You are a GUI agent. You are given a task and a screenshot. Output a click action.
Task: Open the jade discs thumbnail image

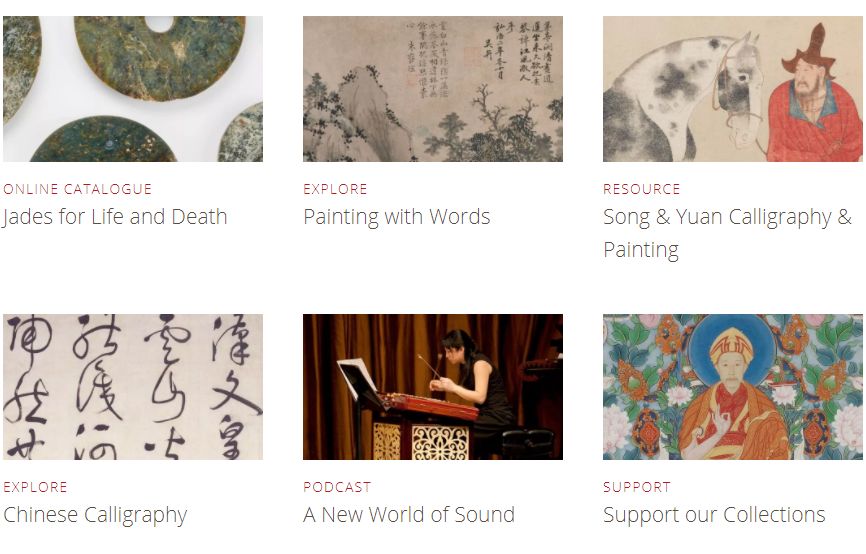click(133, 89)
